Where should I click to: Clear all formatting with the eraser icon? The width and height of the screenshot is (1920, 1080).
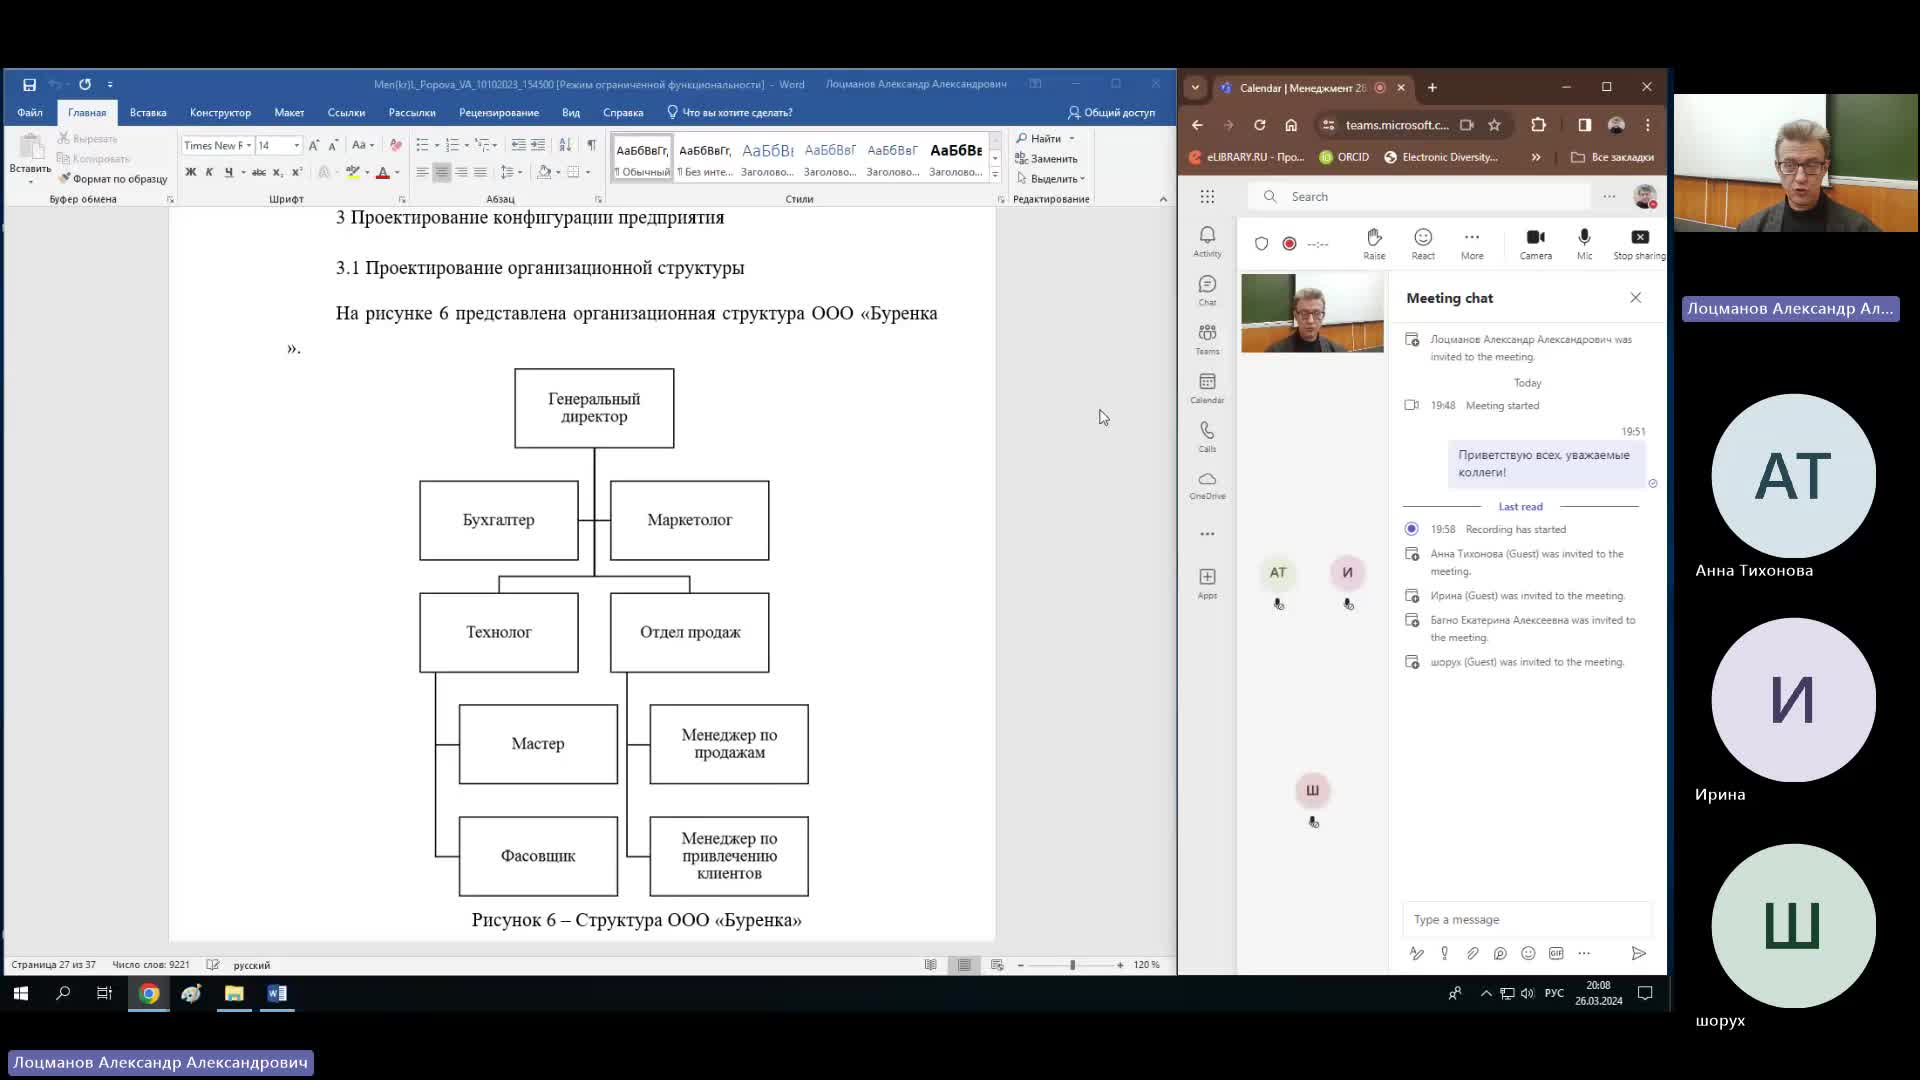pyautogui.click(x=396, y=145)
